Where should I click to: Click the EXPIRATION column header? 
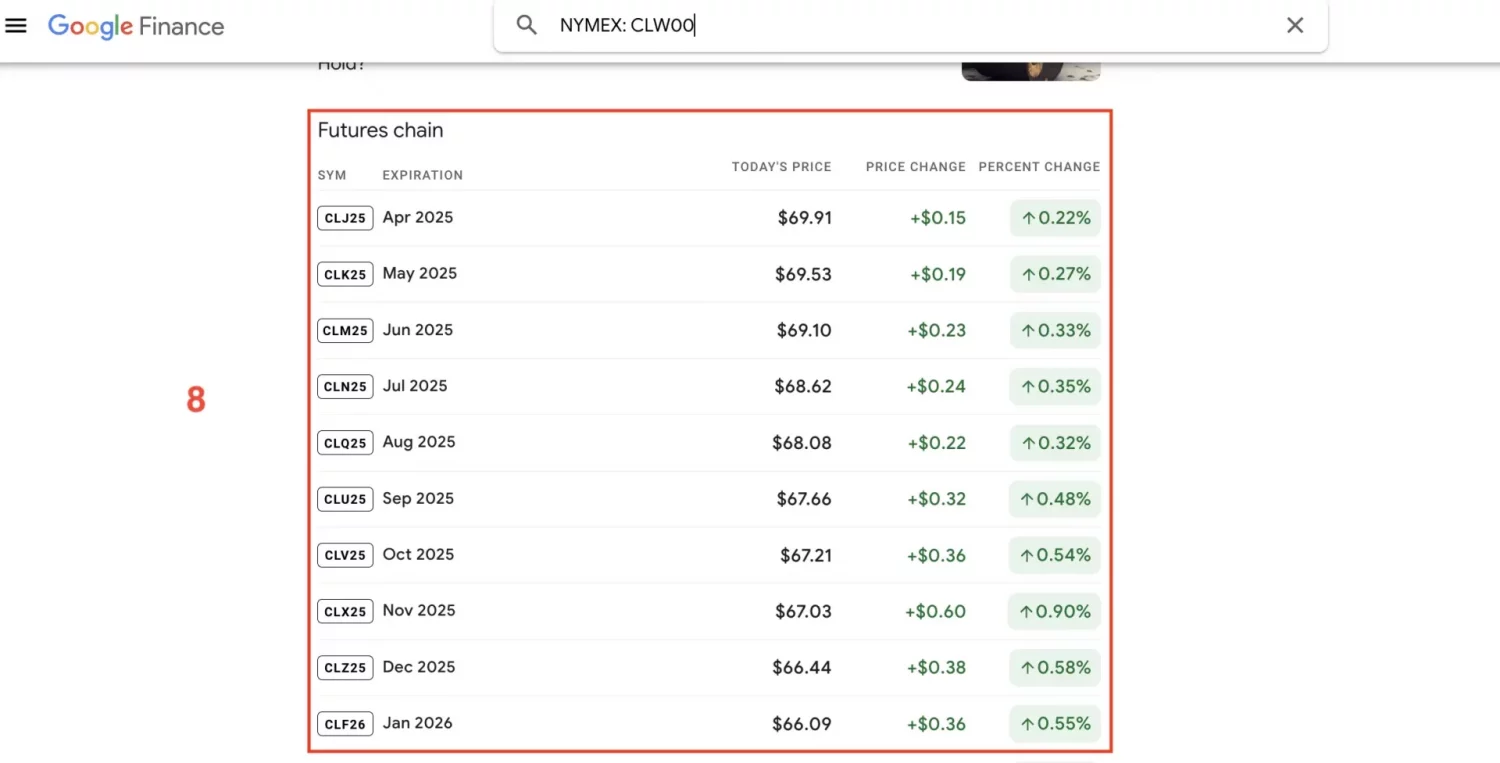[422, 175]
